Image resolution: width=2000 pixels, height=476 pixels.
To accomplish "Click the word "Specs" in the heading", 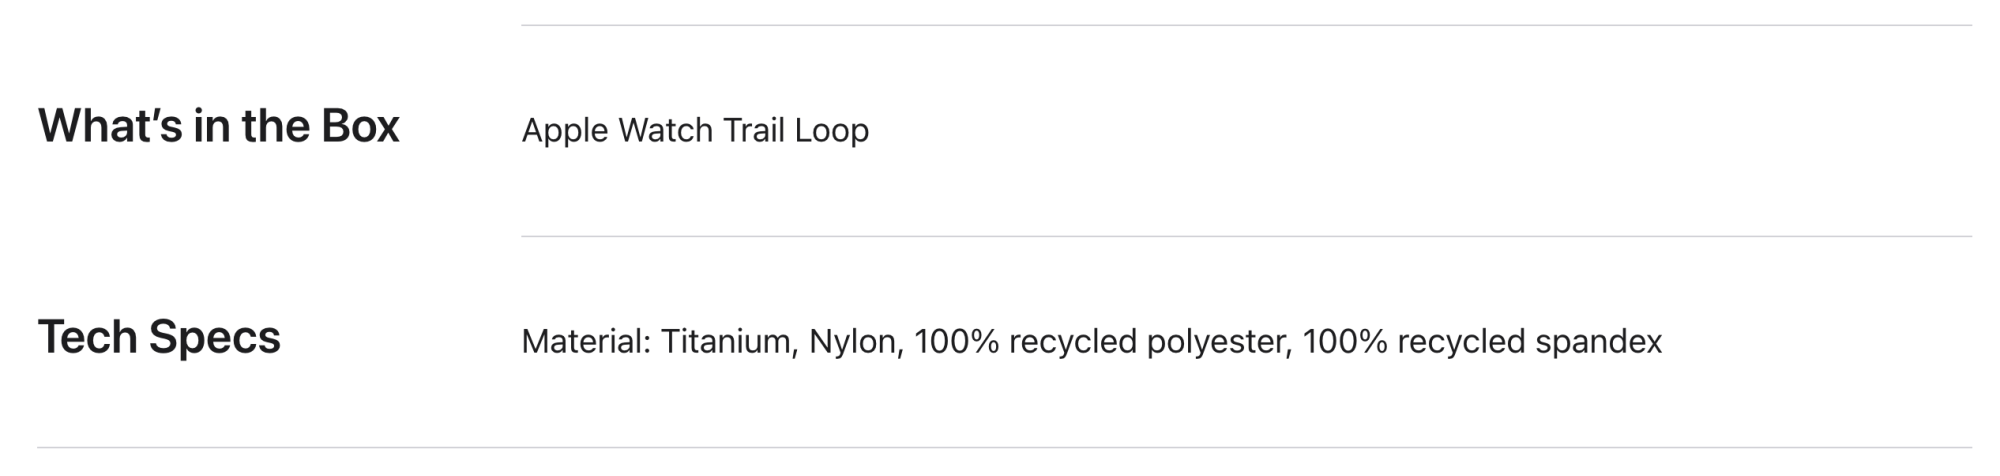I will 214,338.
